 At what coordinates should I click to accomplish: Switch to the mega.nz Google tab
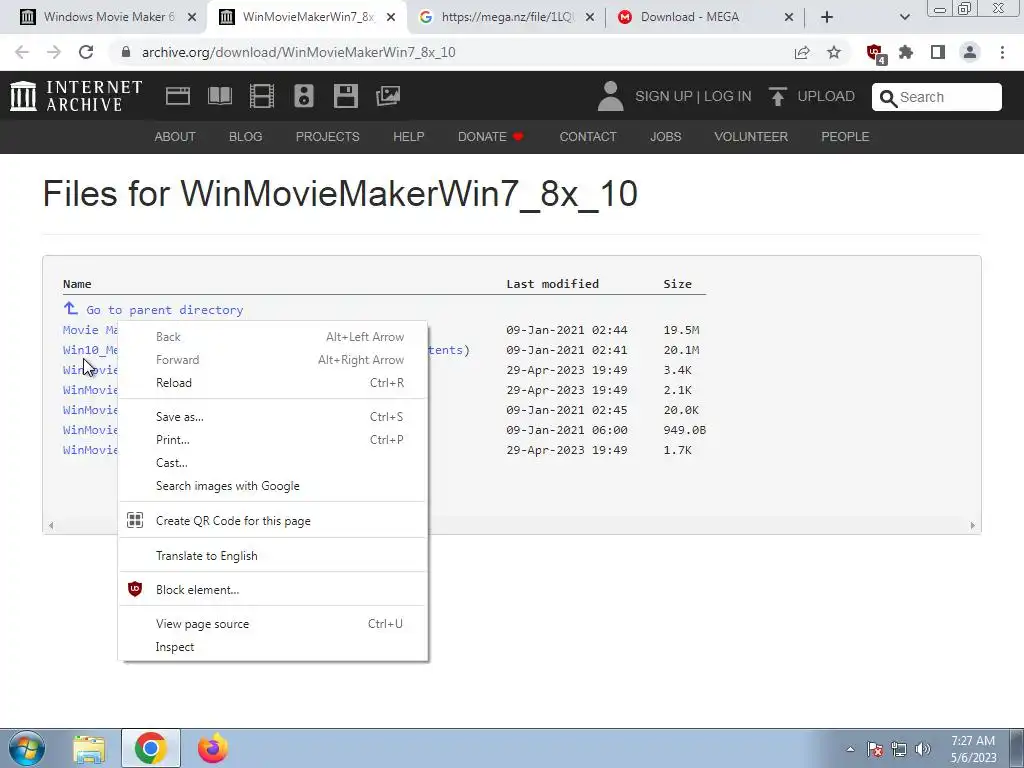coord(506,17)
